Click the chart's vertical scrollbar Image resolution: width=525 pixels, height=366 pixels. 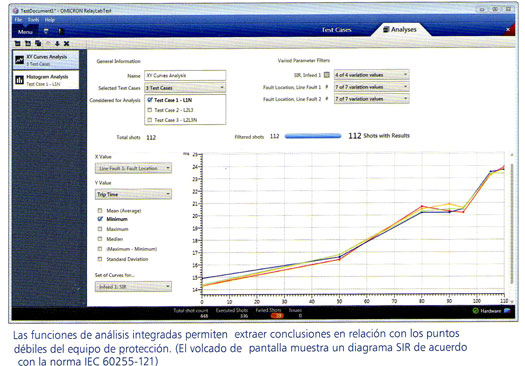pos(512,223)
